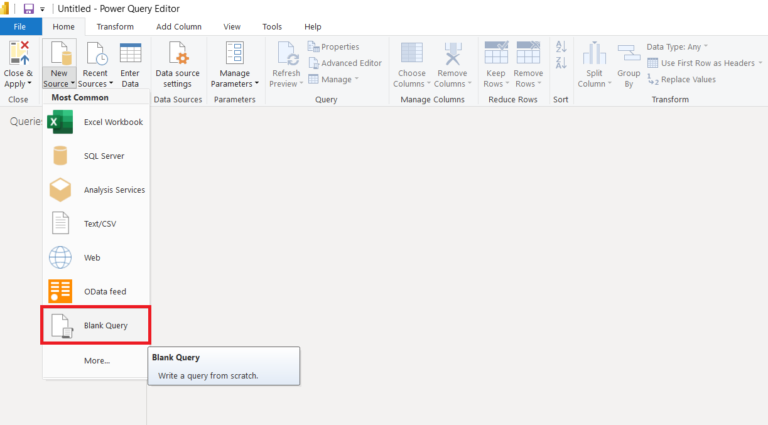Choose the Web data source
Viewport: 768px width, 425px height.
96,258
